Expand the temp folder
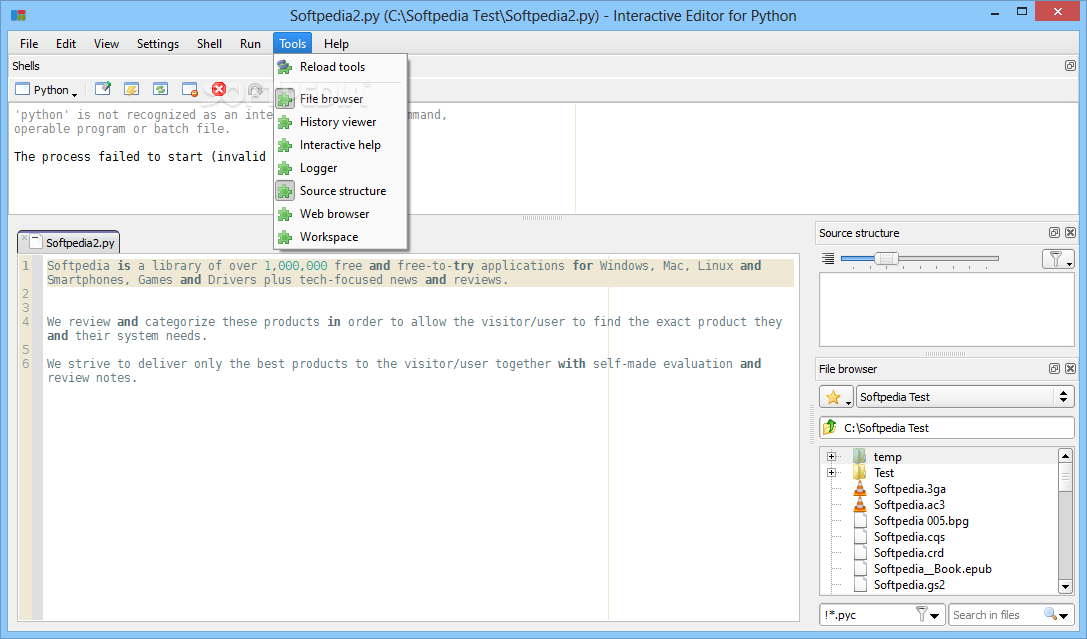1087x639 pixels. click(x=831, y=457)
